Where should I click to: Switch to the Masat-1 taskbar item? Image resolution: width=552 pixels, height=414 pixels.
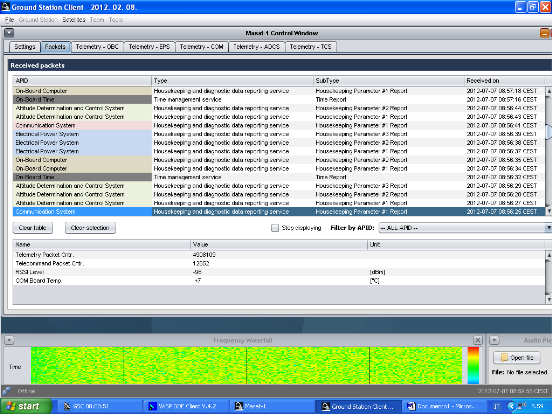coord(272,406)
